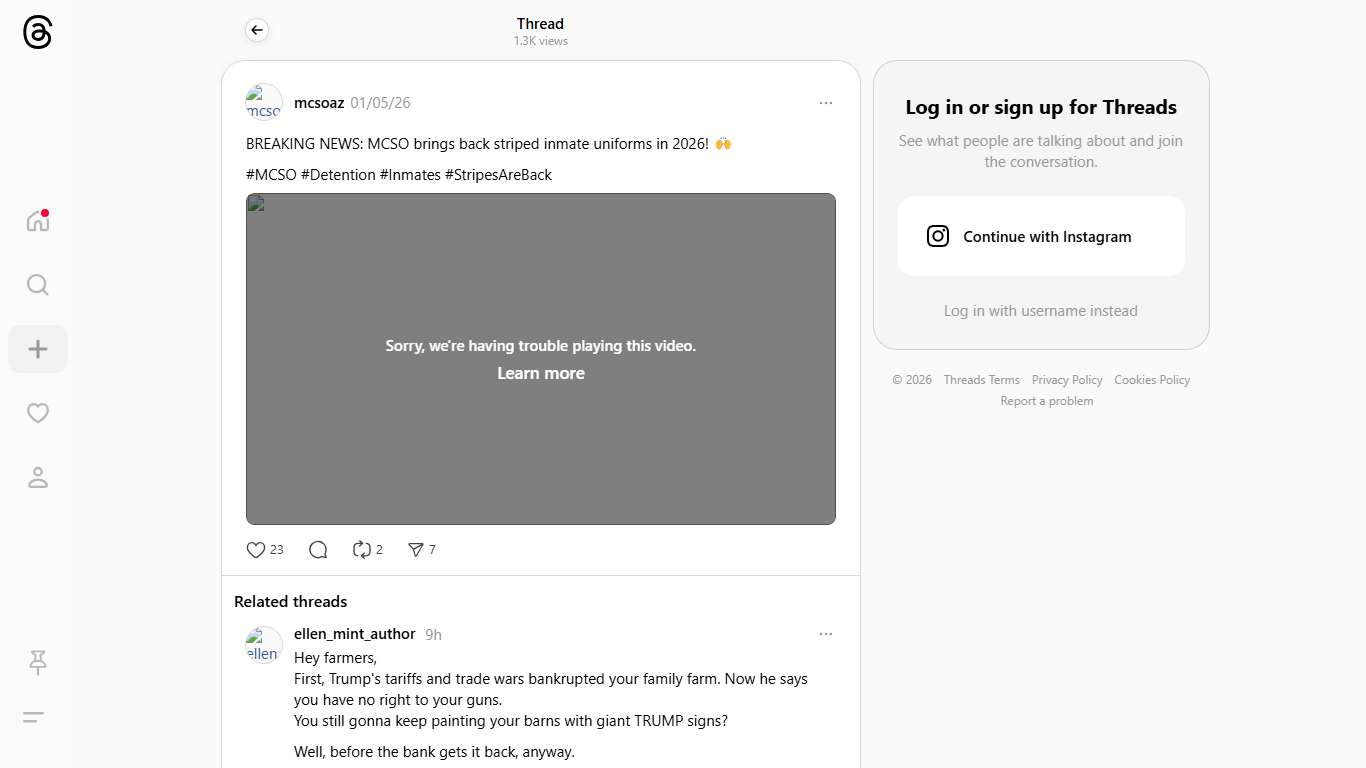Open the Threads logo home link

[37, 32]
